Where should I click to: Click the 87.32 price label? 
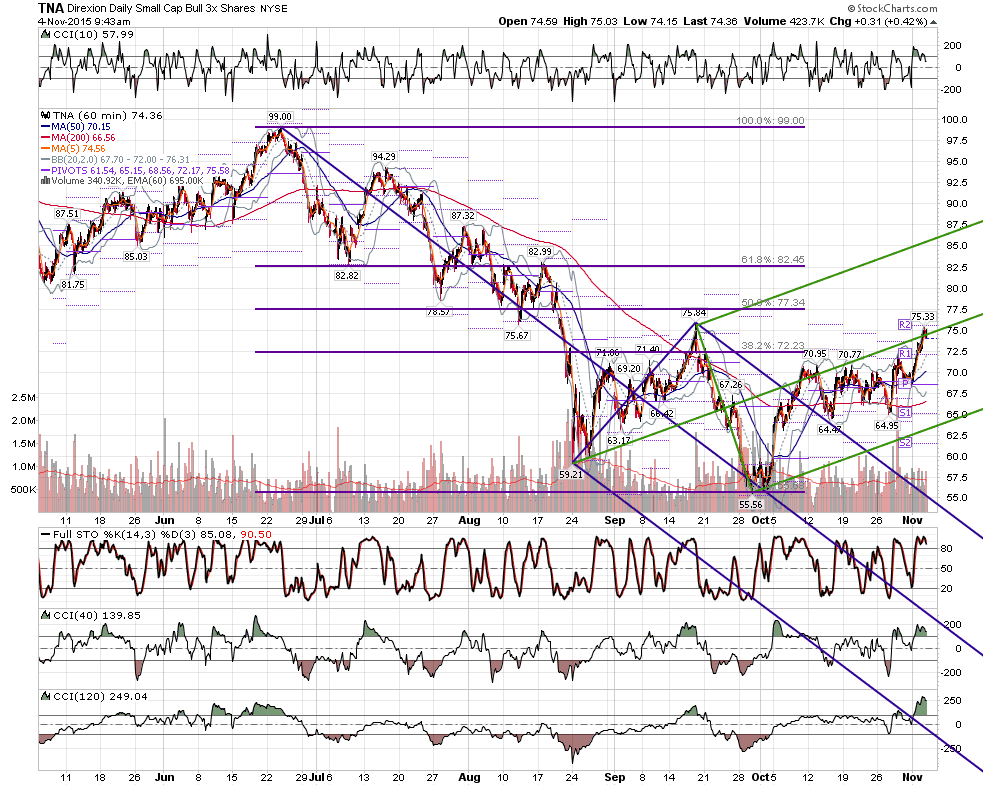[463, 216]
